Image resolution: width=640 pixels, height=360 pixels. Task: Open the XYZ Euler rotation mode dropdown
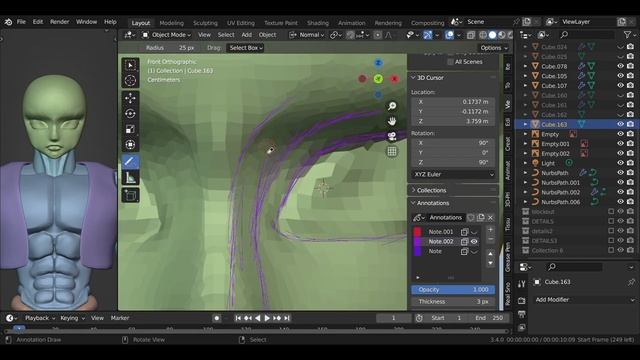click(x=453, y=174)
